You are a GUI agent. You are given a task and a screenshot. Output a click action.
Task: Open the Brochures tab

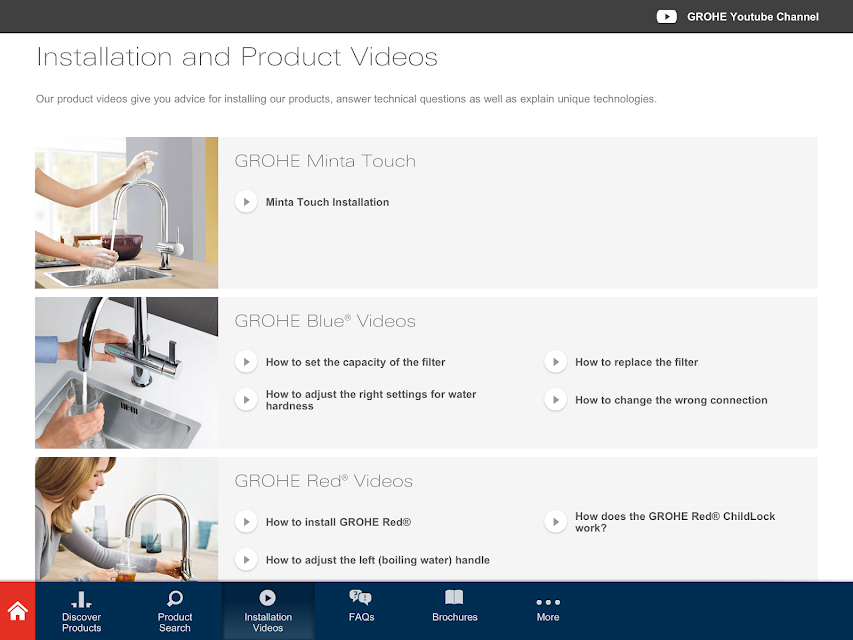click(x=455, y=611)
